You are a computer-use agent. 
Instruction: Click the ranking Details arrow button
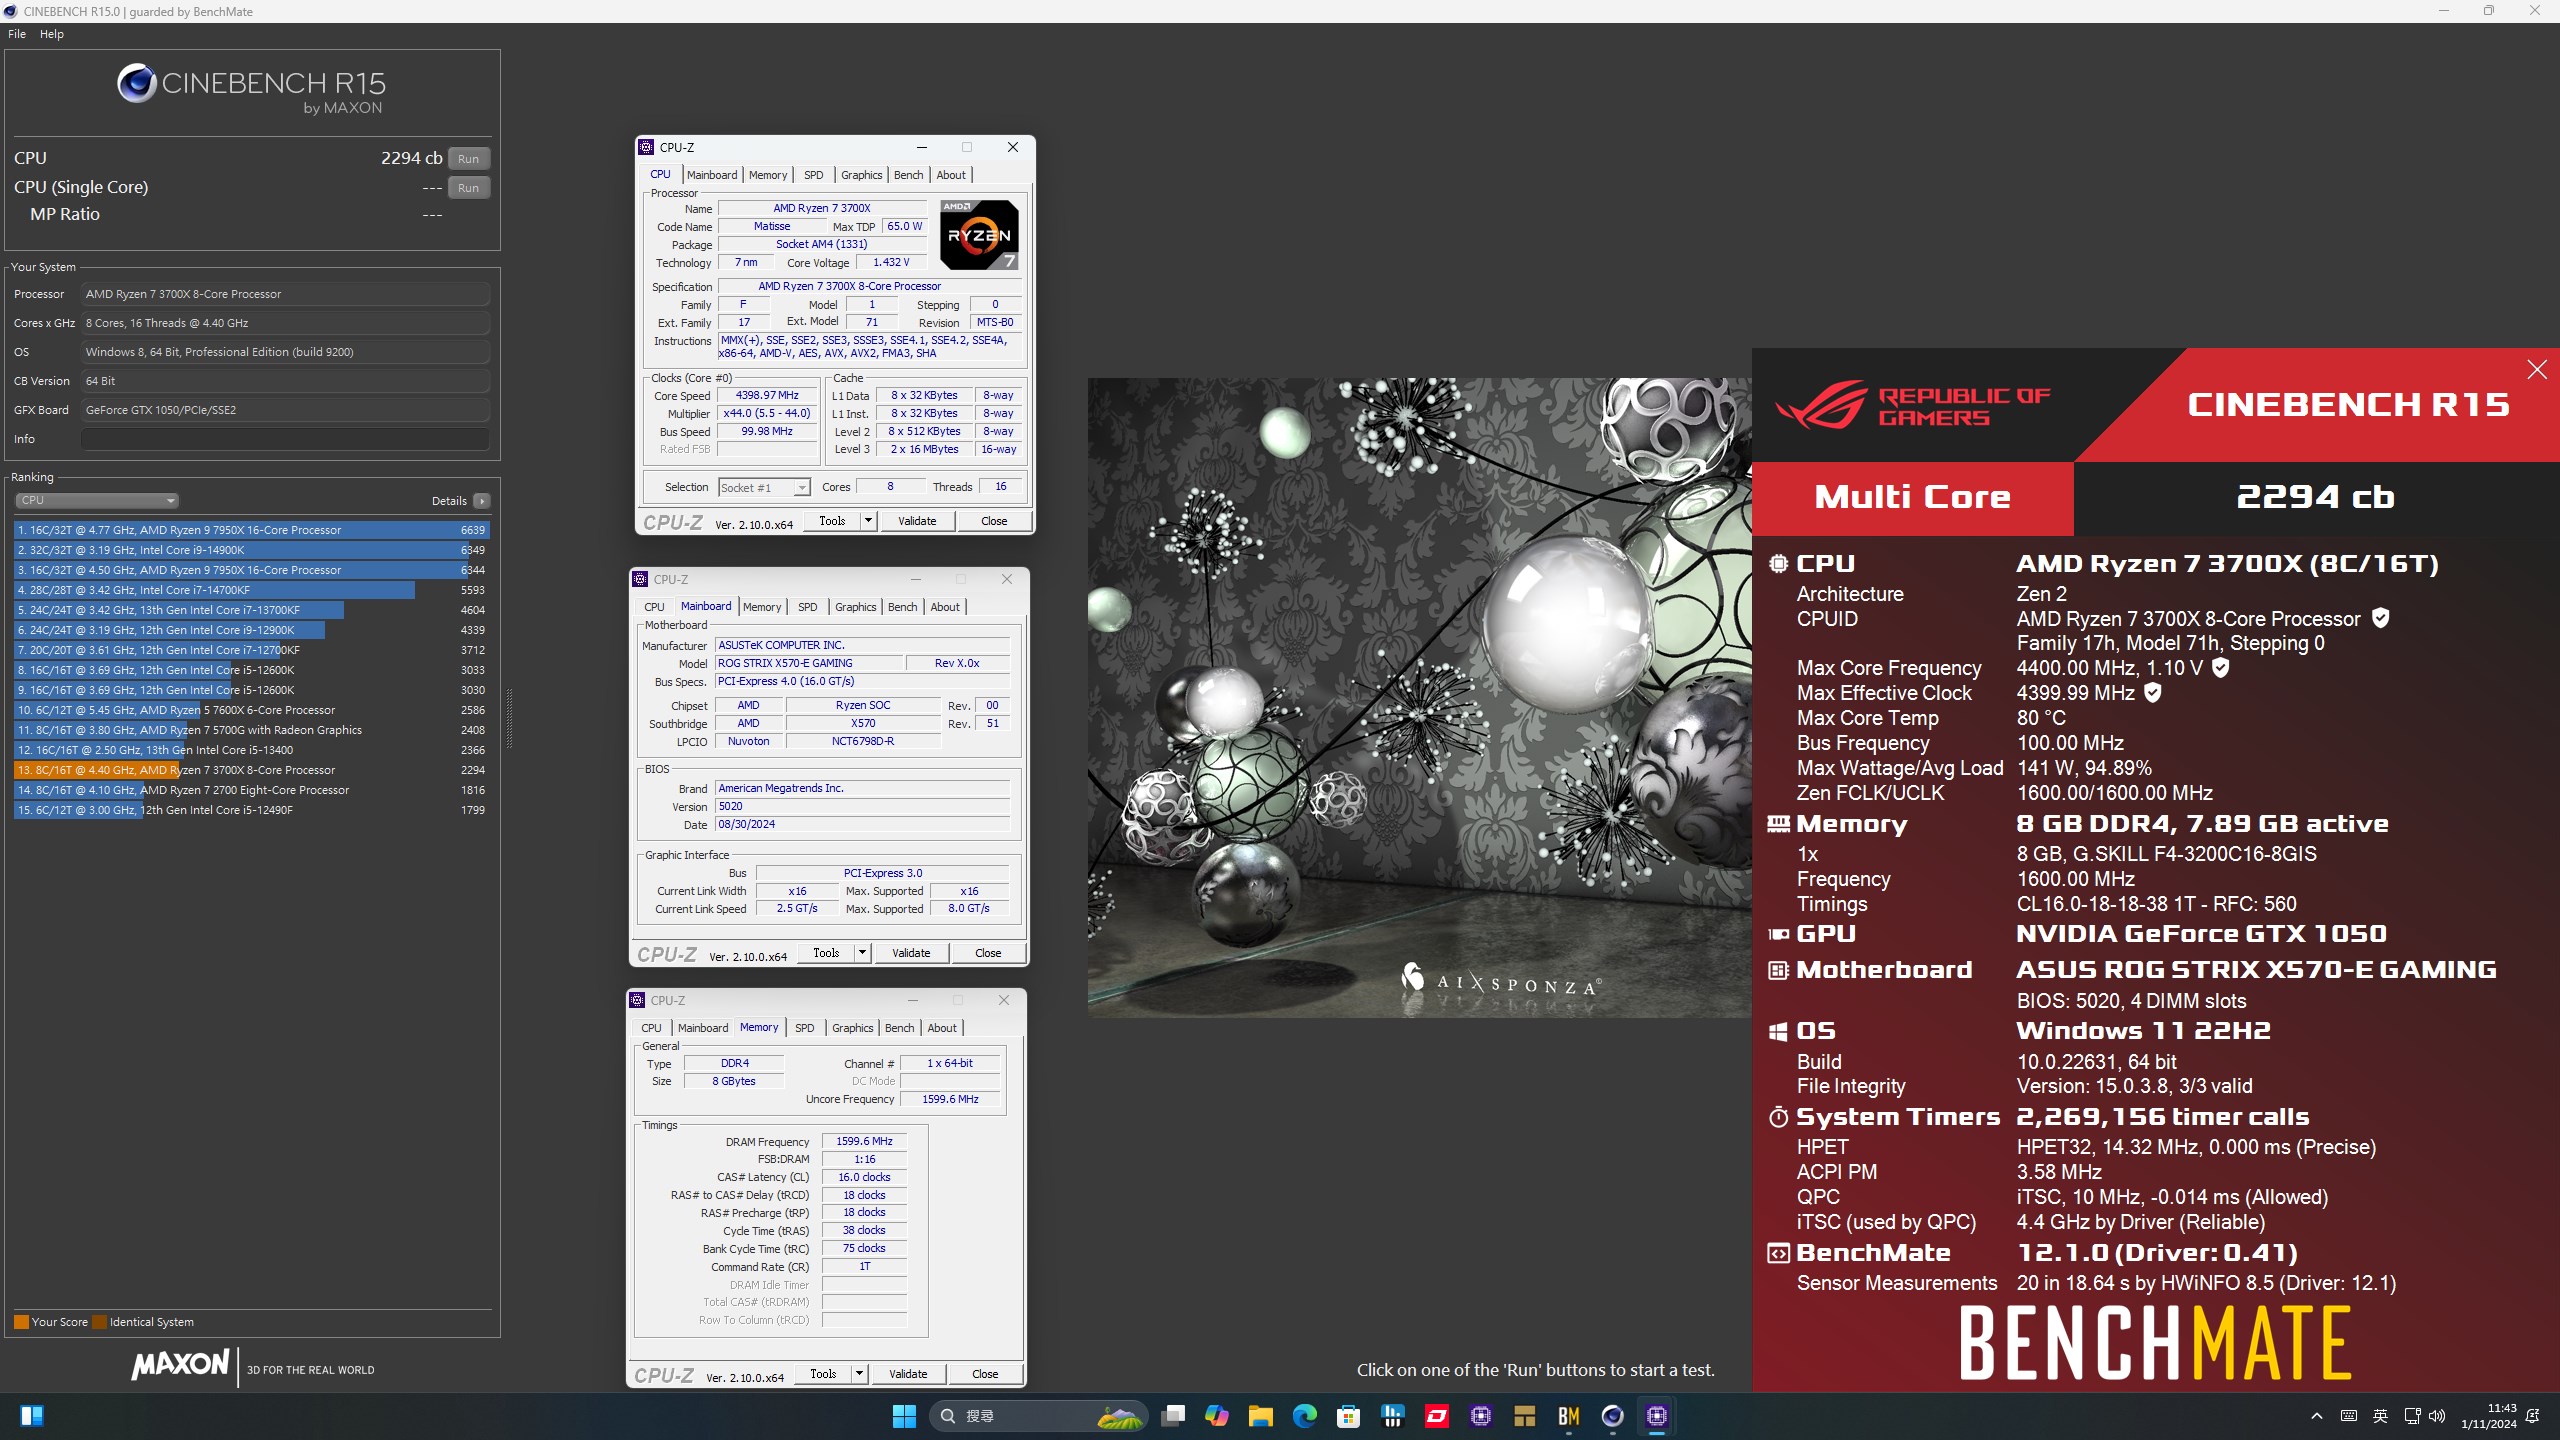(x=482, y=501)
